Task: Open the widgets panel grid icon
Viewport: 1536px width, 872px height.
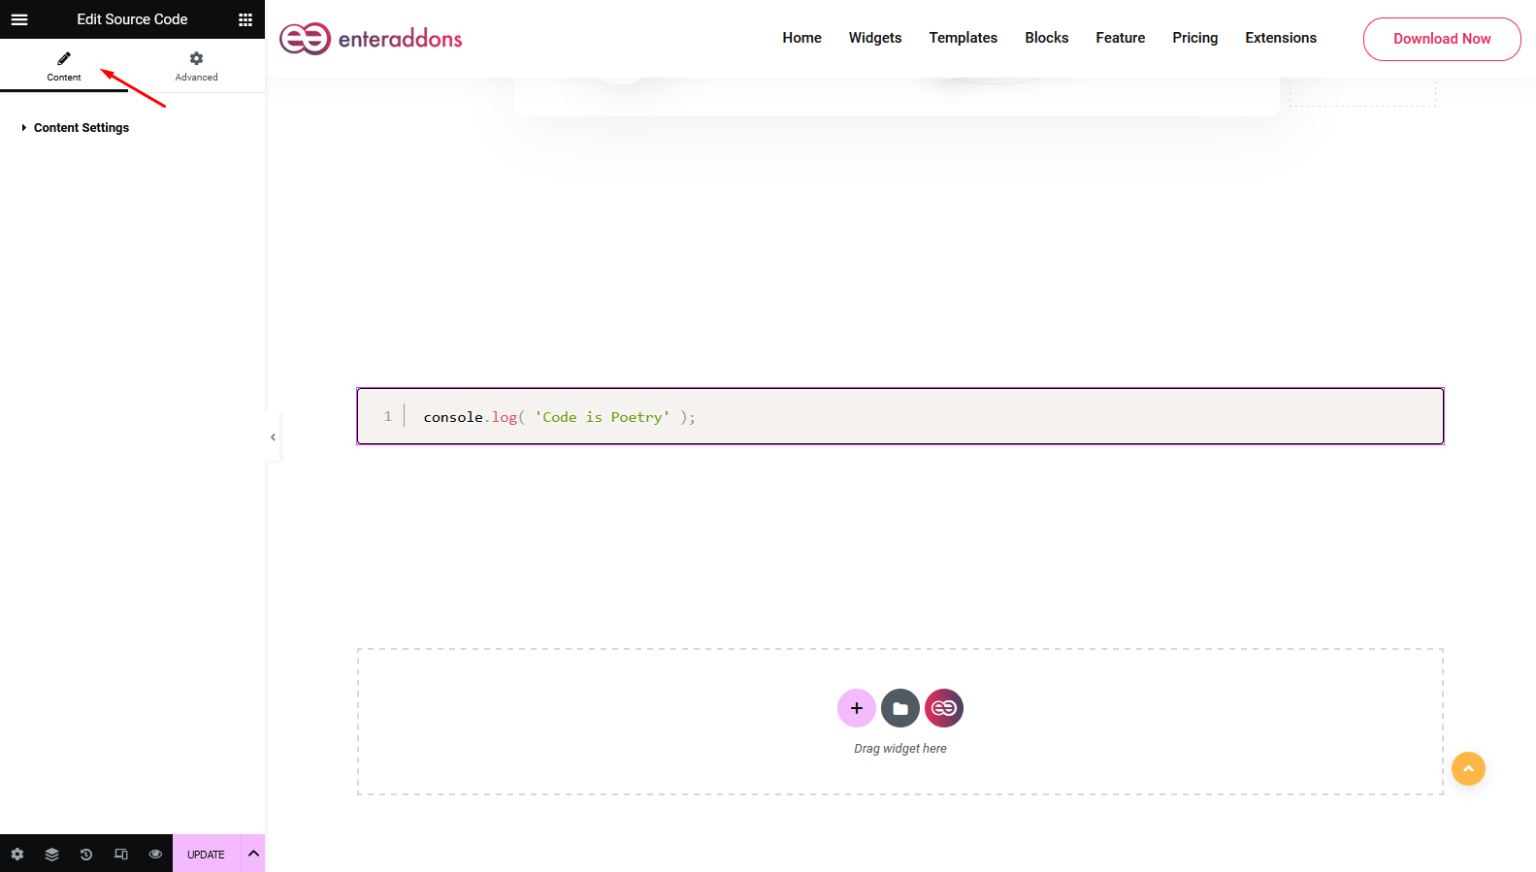Action: (245, 19)
